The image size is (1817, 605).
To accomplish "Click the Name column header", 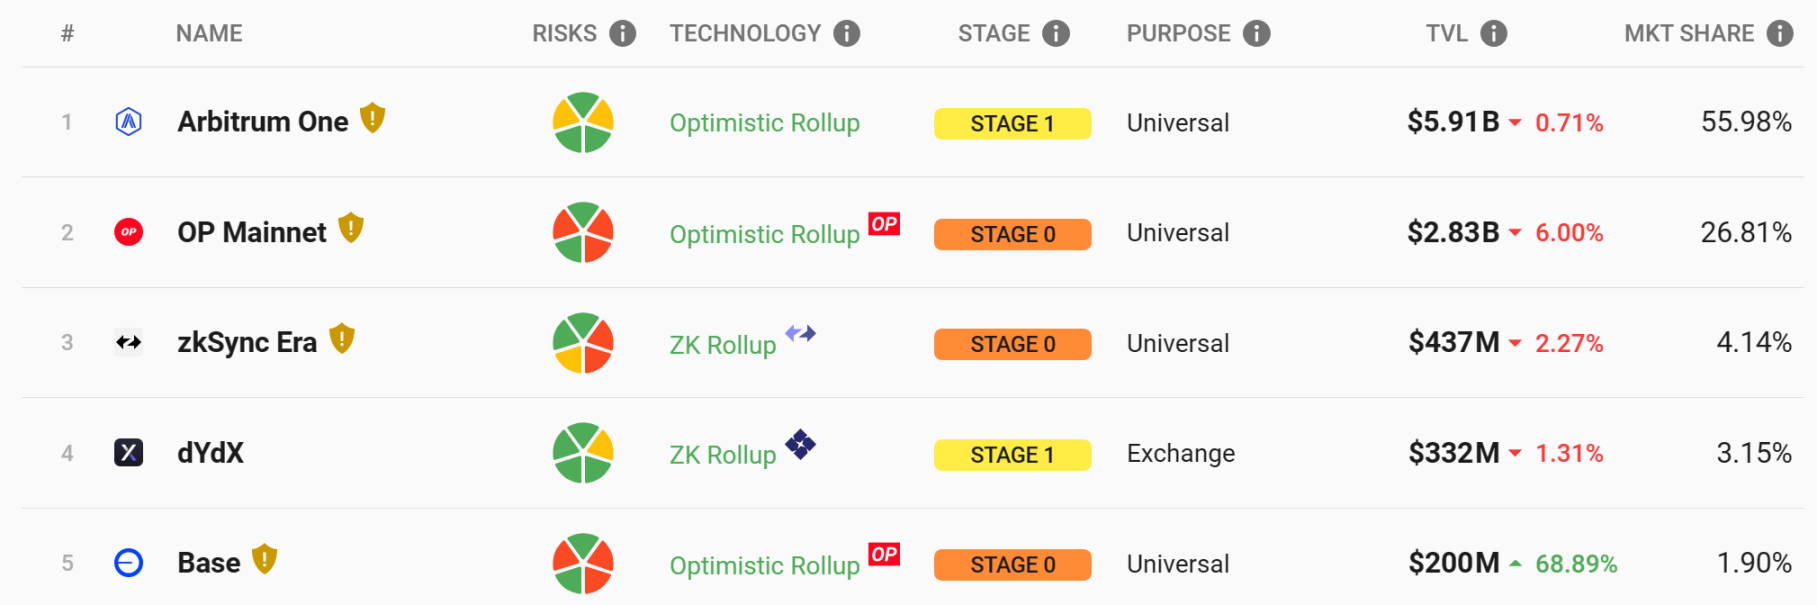I will 209,34.
